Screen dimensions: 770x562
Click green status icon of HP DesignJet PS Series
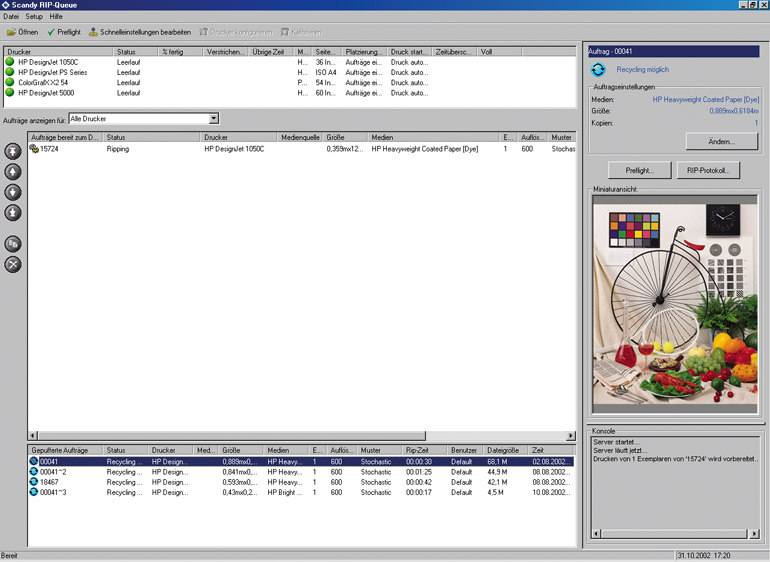(10, 72)
